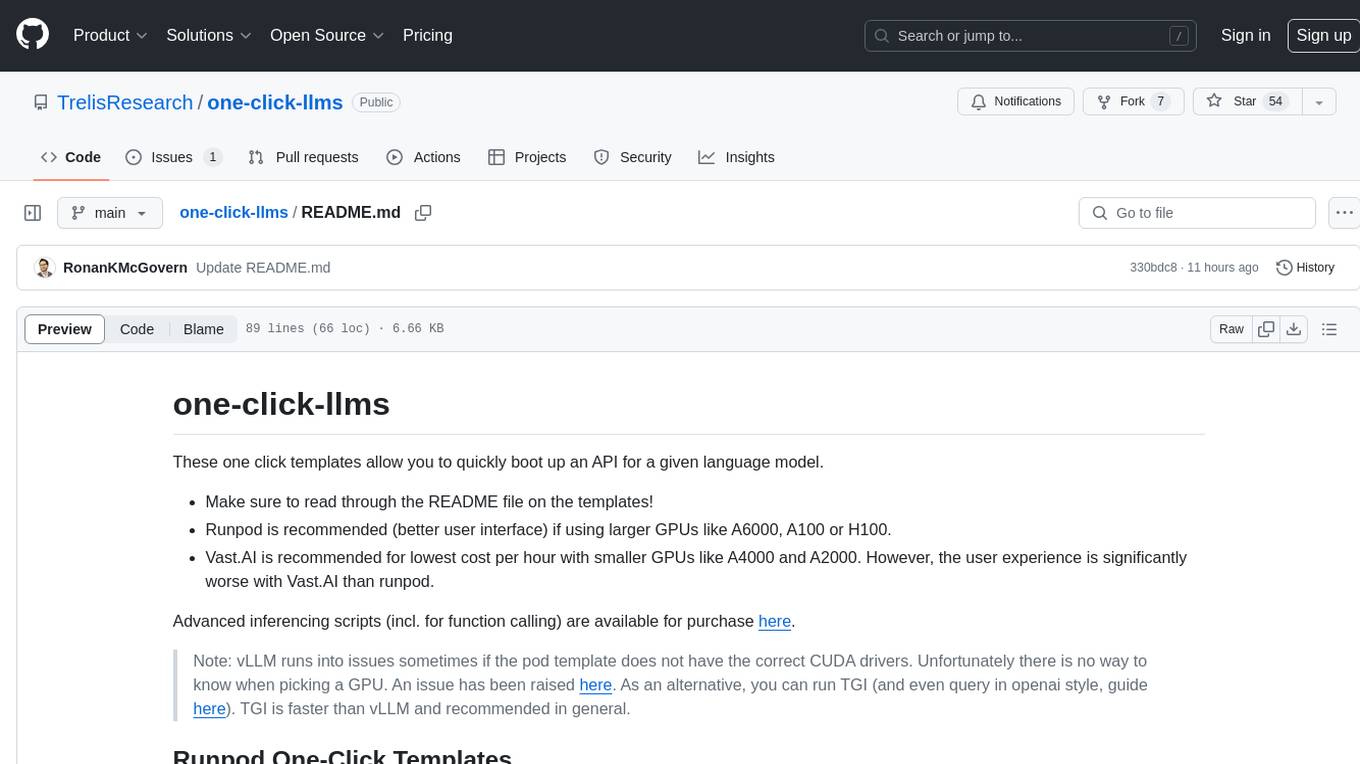Select the Code view
Viewport: 1360px width, 764px height.
pyautogui.click(x=137, y=329)
